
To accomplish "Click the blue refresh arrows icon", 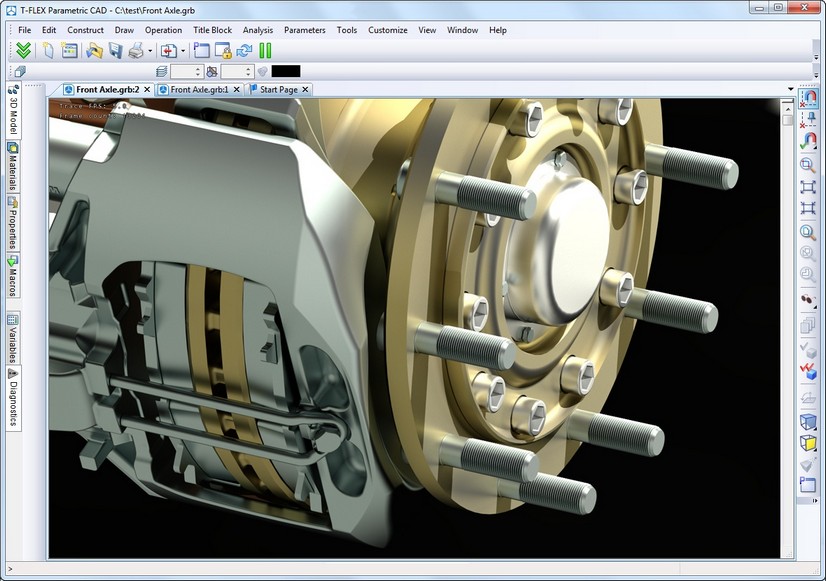I will 243,50.
